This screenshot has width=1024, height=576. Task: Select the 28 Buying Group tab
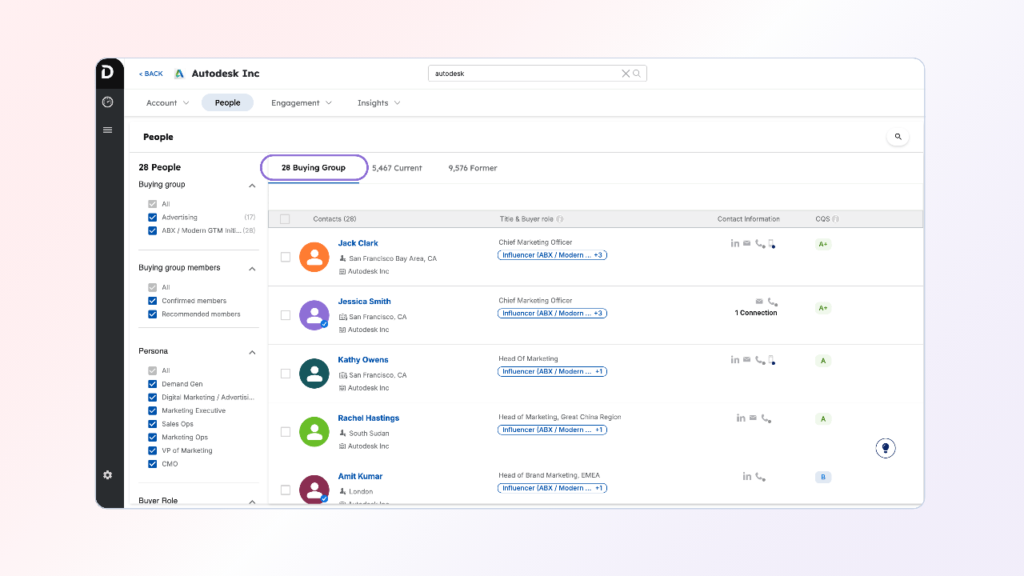point(313,168)
